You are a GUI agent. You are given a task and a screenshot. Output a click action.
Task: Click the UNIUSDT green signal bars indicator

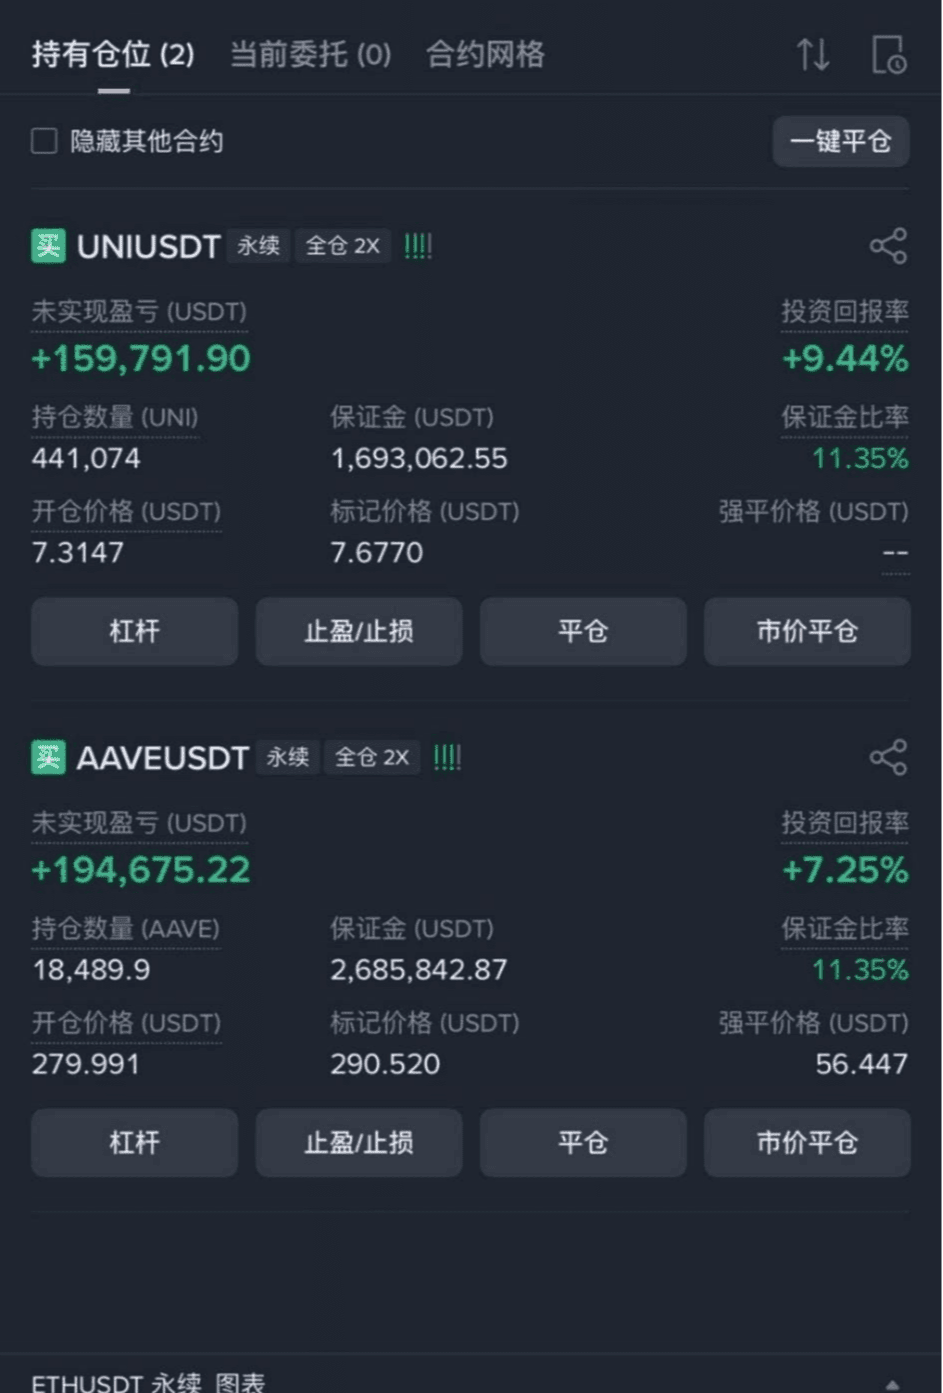418,246
